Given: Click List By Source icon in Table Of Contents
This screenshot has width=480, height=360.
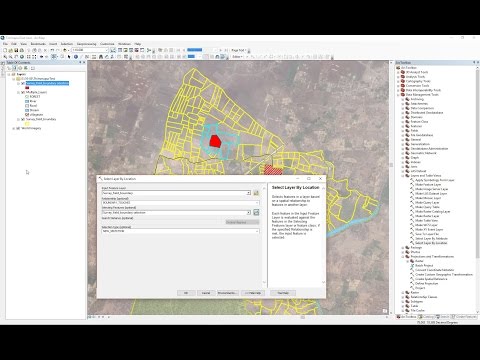Looking at the screenshot, I should pyautogui.click(x=15, y=68).
